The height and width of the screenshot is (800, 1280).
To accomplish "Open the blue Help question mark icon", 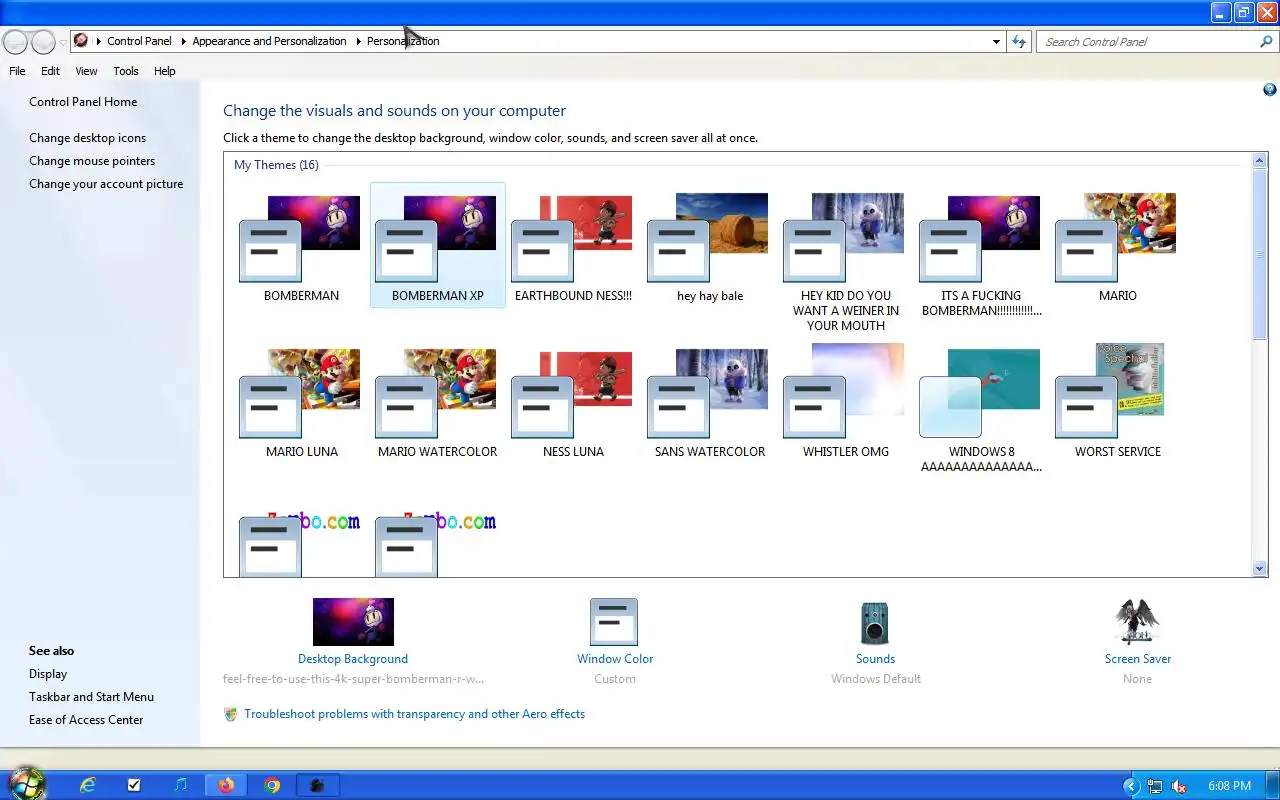I will coord(1270,90).
